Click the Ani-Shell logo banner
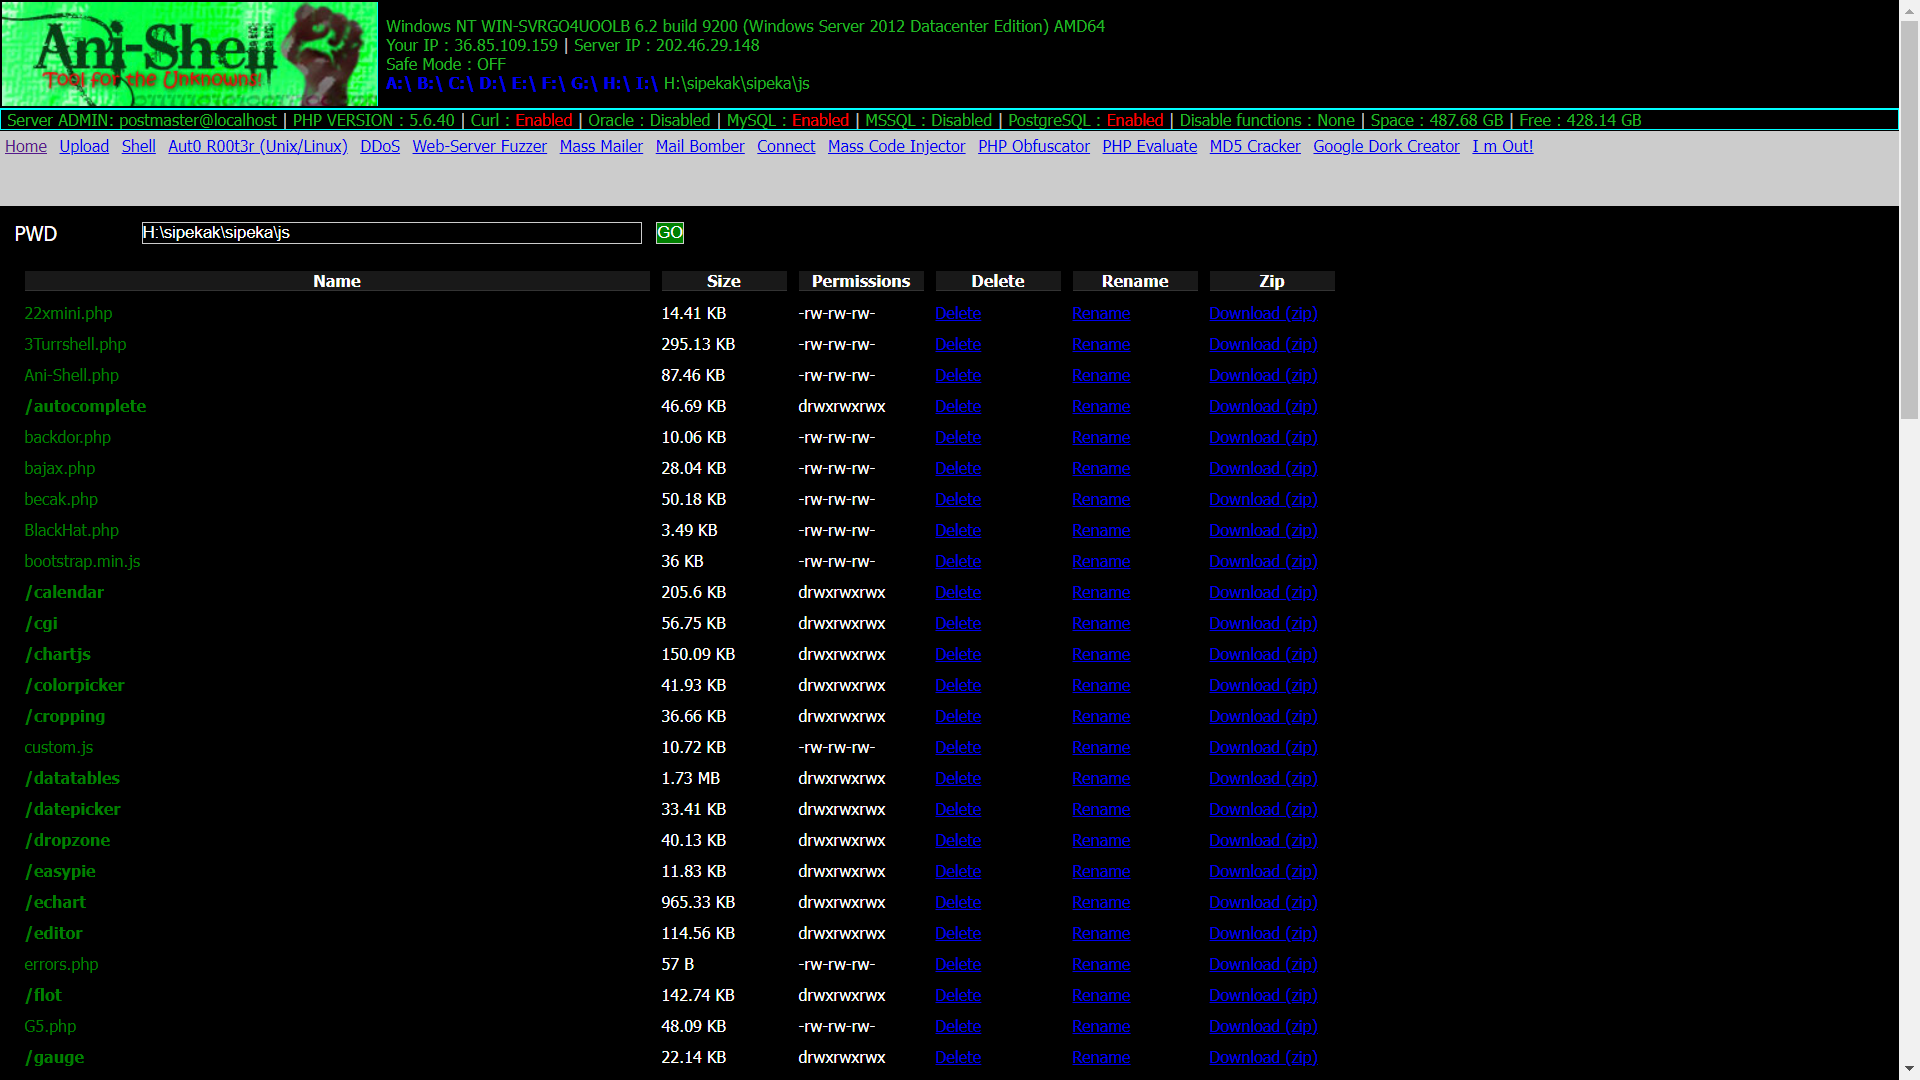Screen dimensions: 1920x1080 [190, 54]
